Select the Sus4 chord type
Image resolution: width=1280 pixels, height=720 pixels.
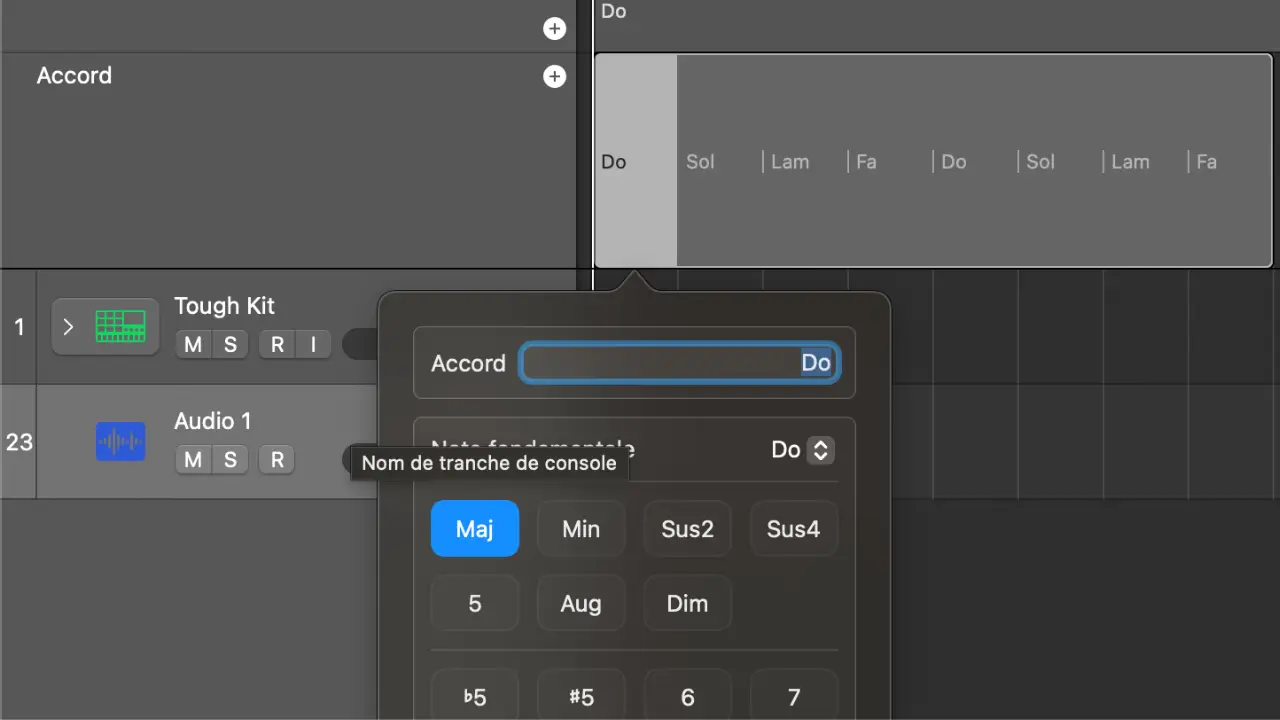pos(793,529)
